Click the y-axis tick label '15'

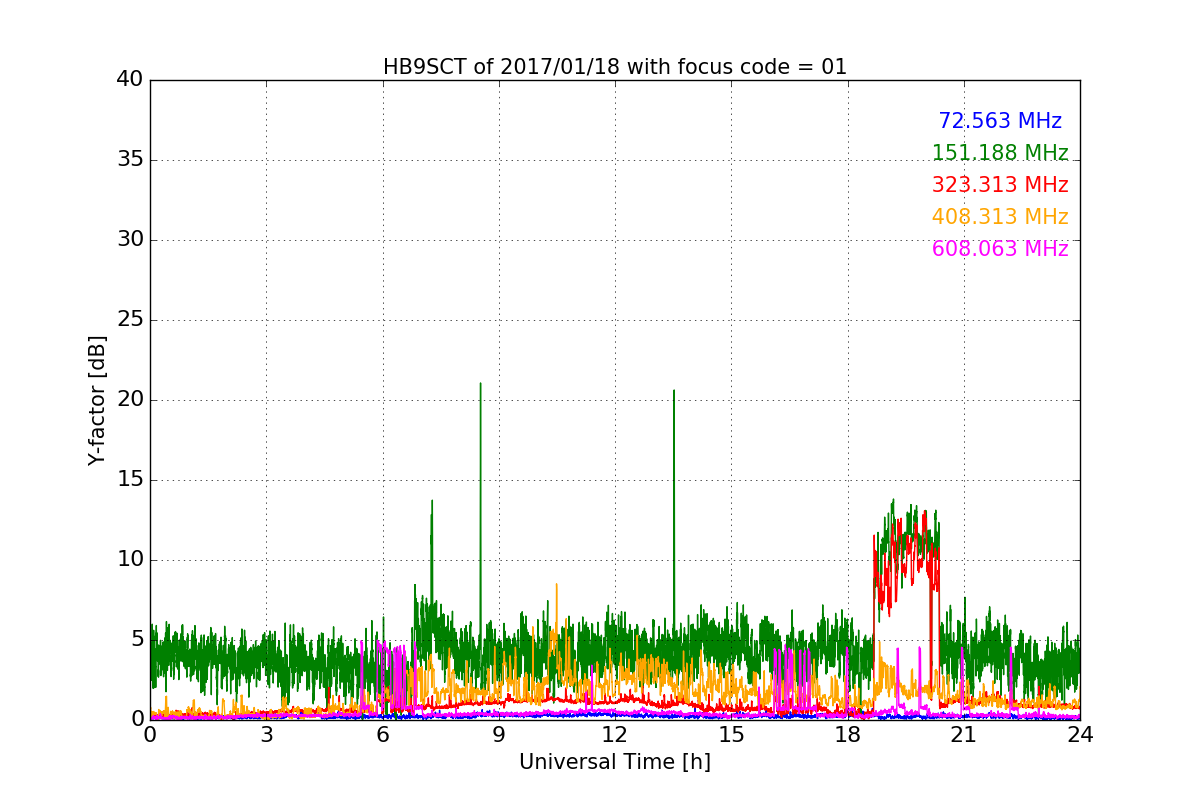130,480
